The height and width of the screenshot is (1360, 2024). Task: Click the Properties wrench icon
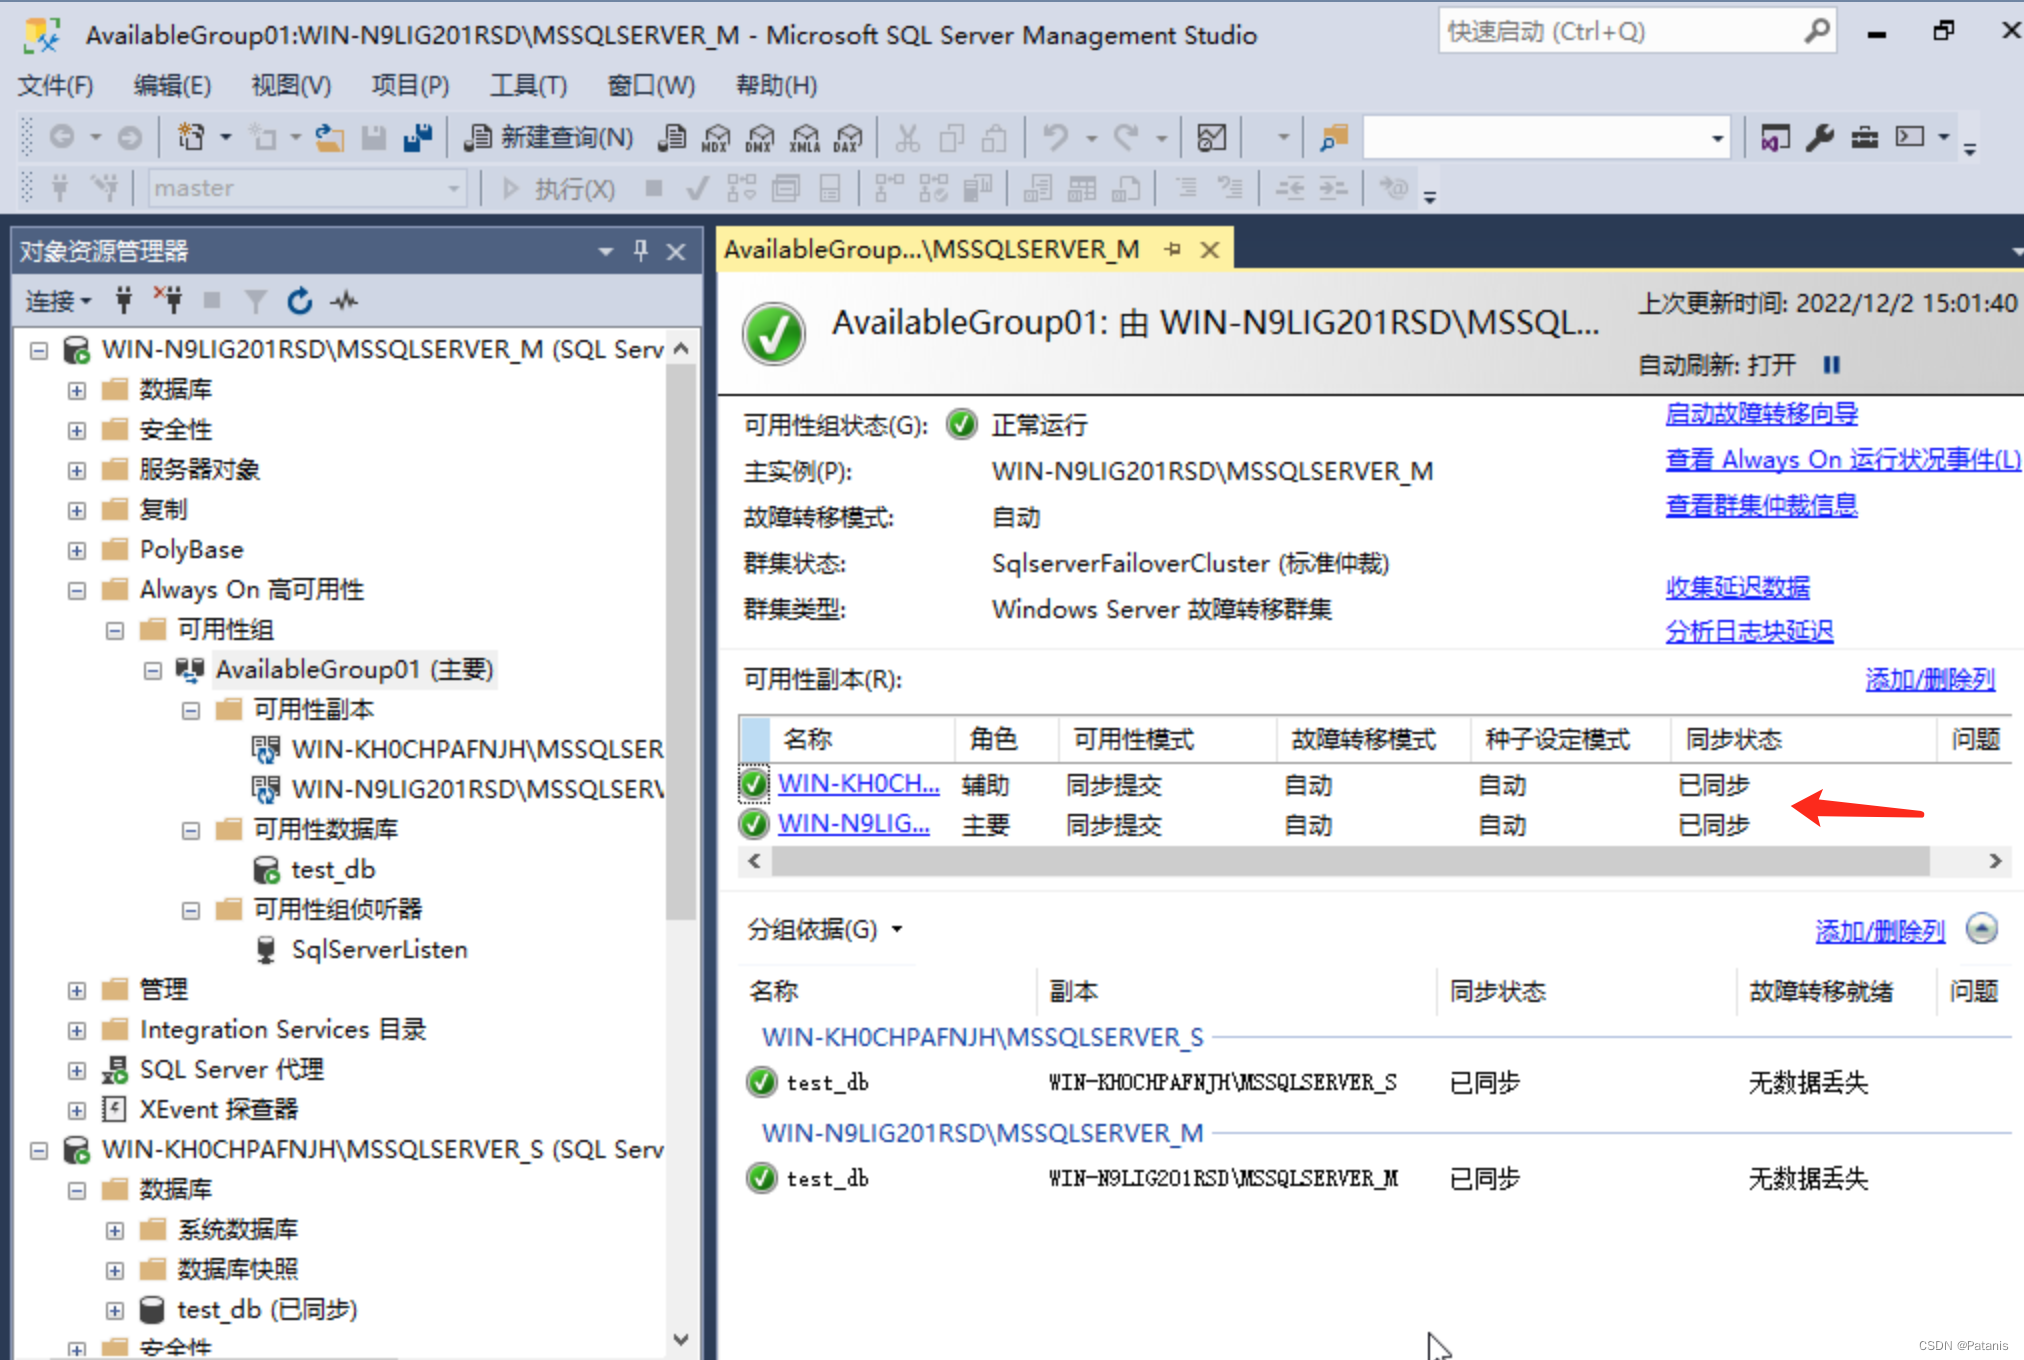click(x=1819, y=137)
